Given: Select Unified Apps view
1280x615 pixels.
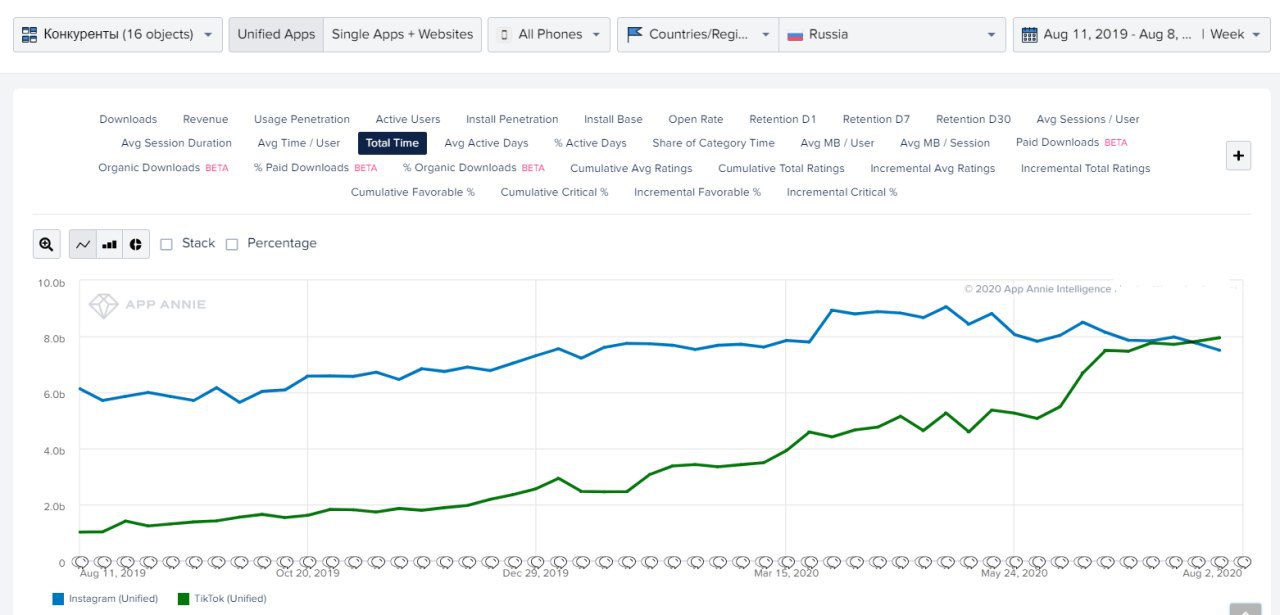Looking at the screenshot, I should 276,34.
